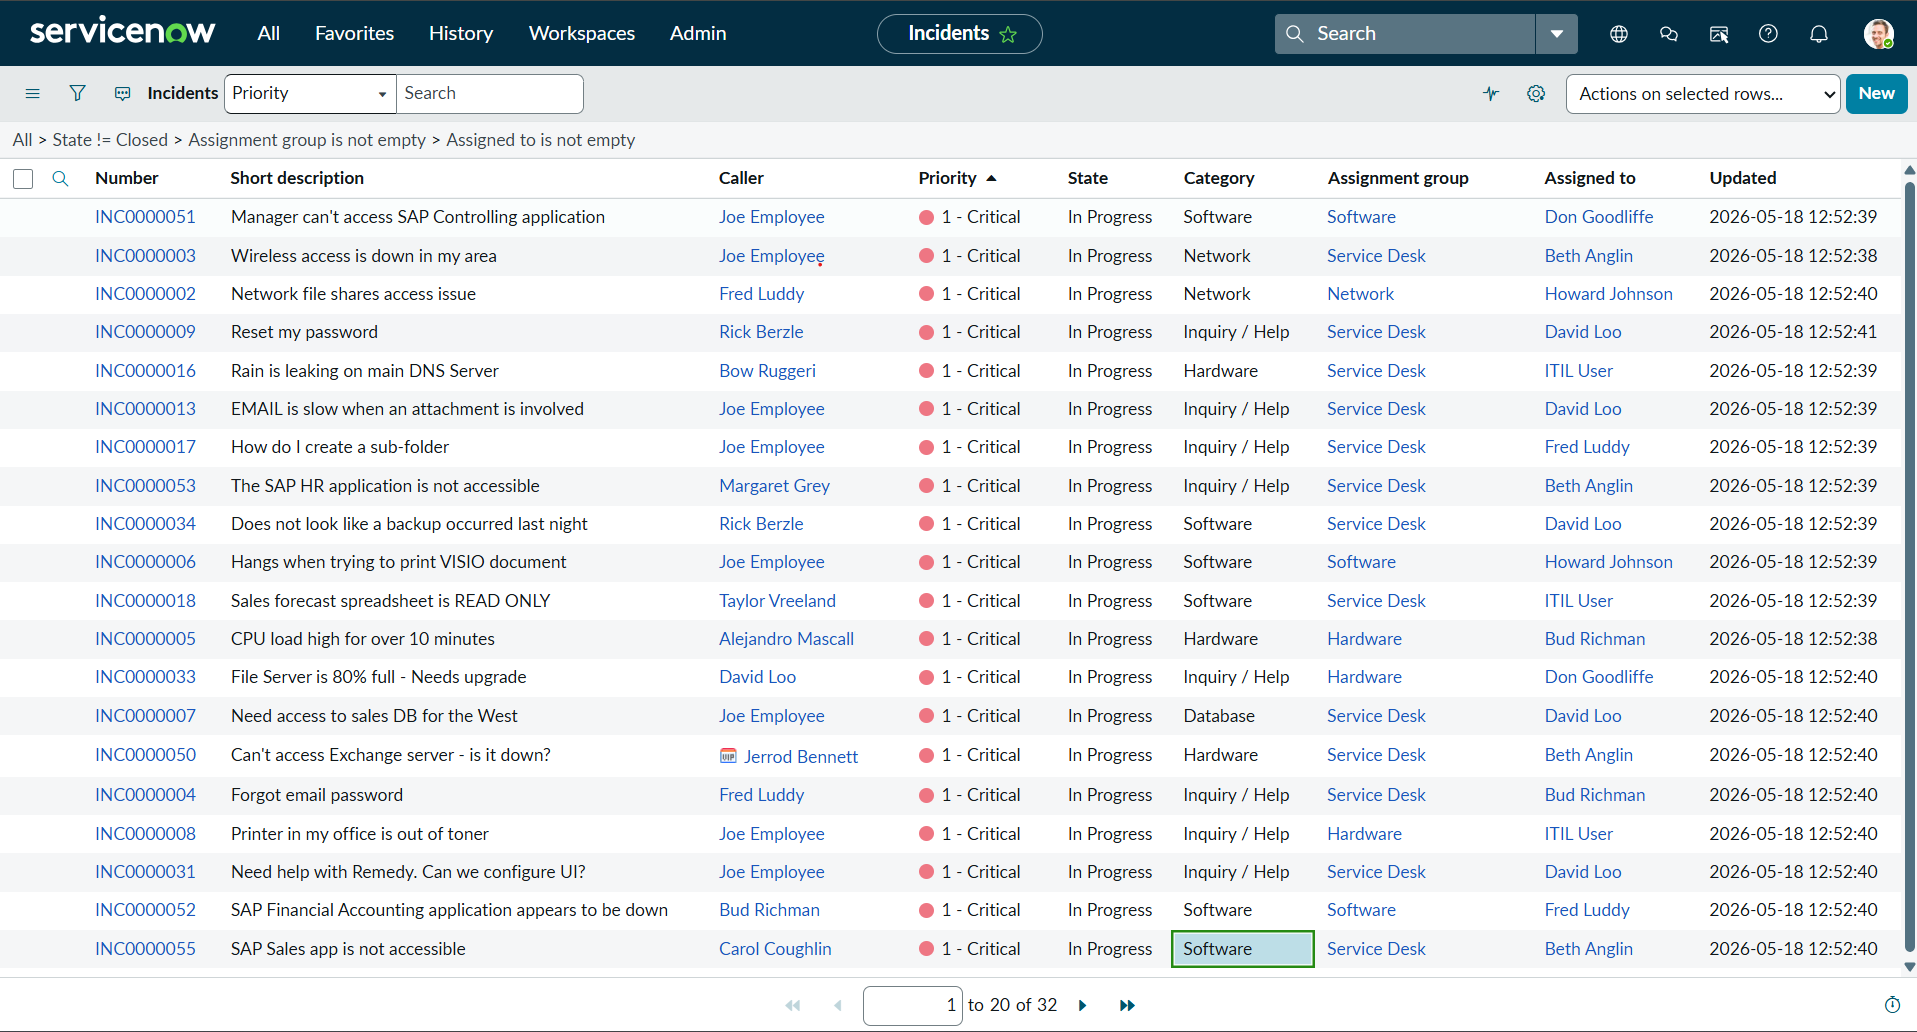Go to the next page arrow
1917x1032 pixels.
tap(1082, 1005)
